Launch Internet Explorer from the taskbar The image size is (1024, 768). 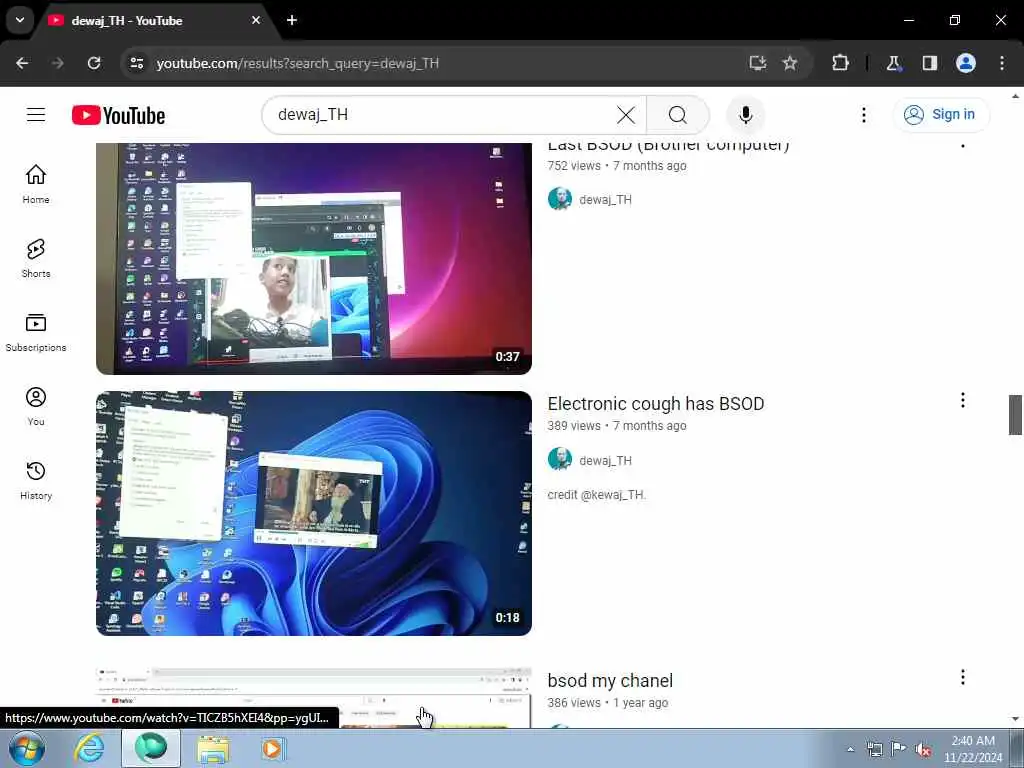click(x=89, y=749)
